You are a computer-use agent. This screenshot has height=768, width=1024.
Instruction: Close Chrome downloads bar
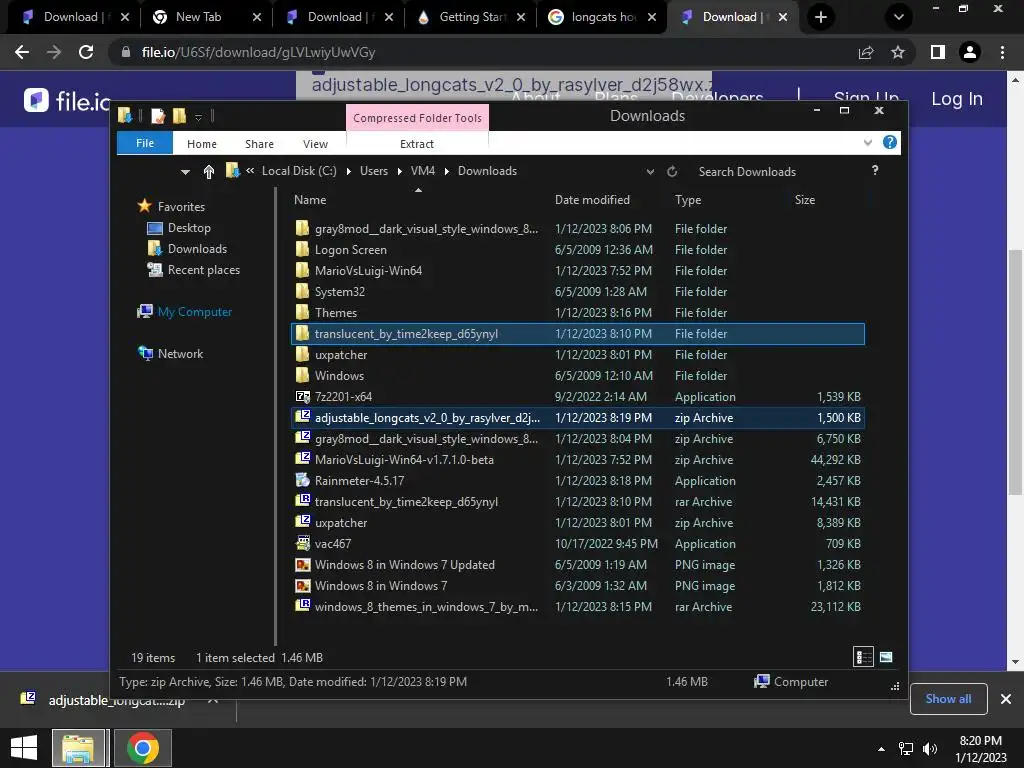pos(1006,699)
